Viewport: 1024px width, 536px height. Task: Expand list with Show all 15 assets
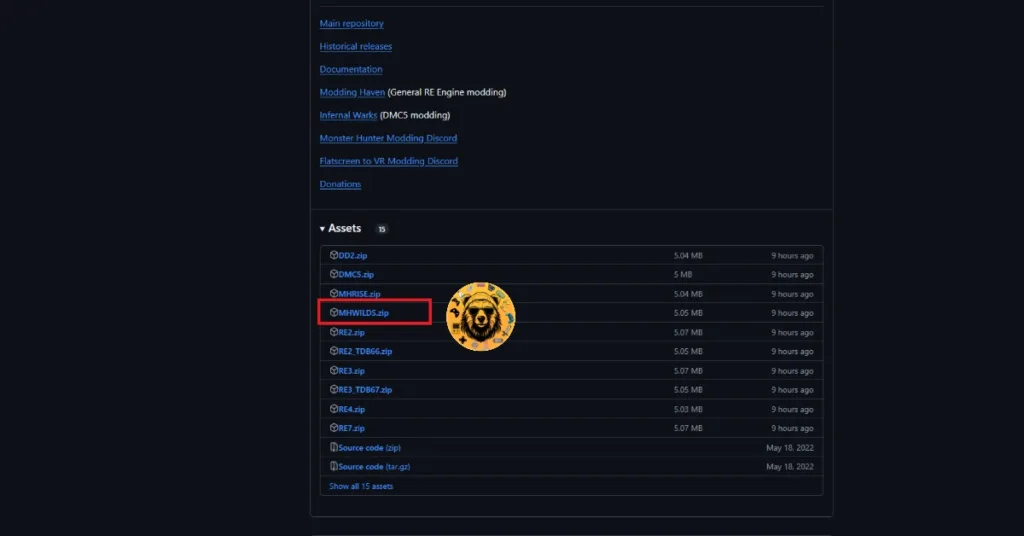[361, 486]
